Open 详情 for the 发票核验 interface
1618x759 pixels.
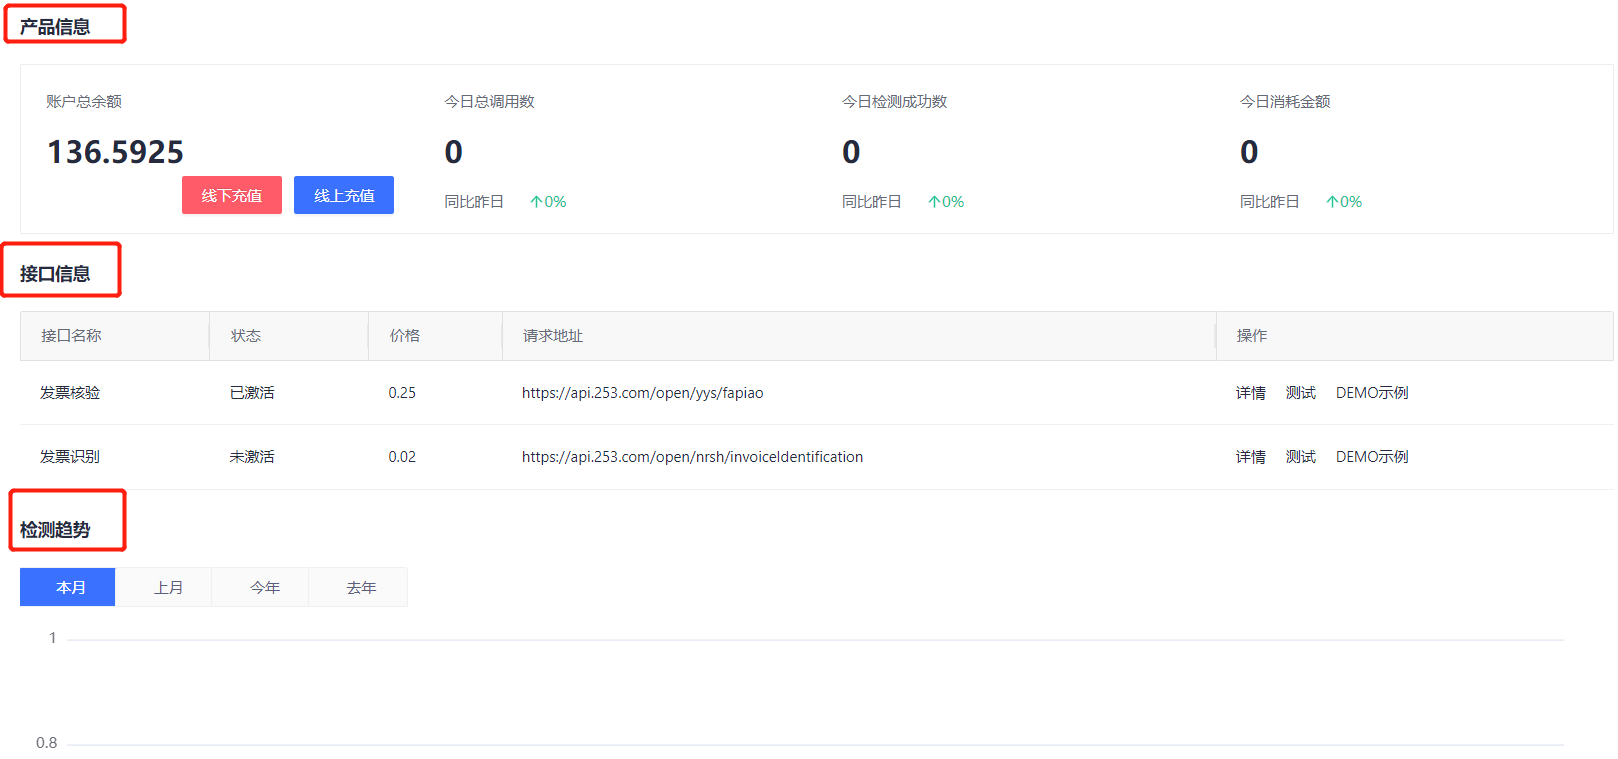point(1250,393)
